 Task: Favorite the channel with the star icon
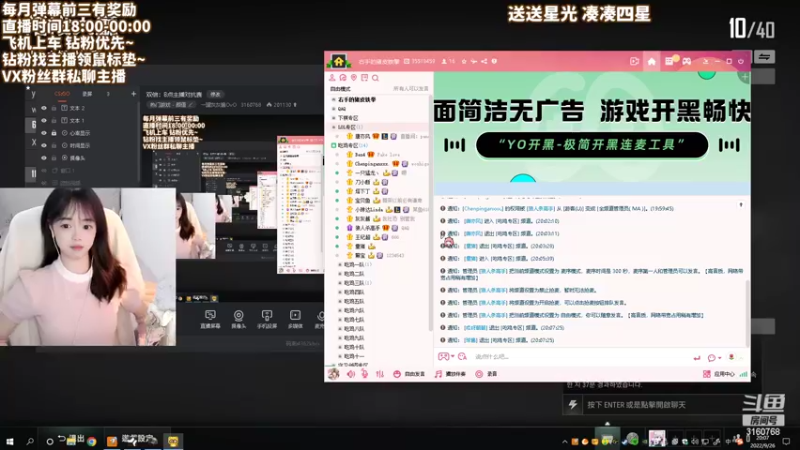coord(464,61)
